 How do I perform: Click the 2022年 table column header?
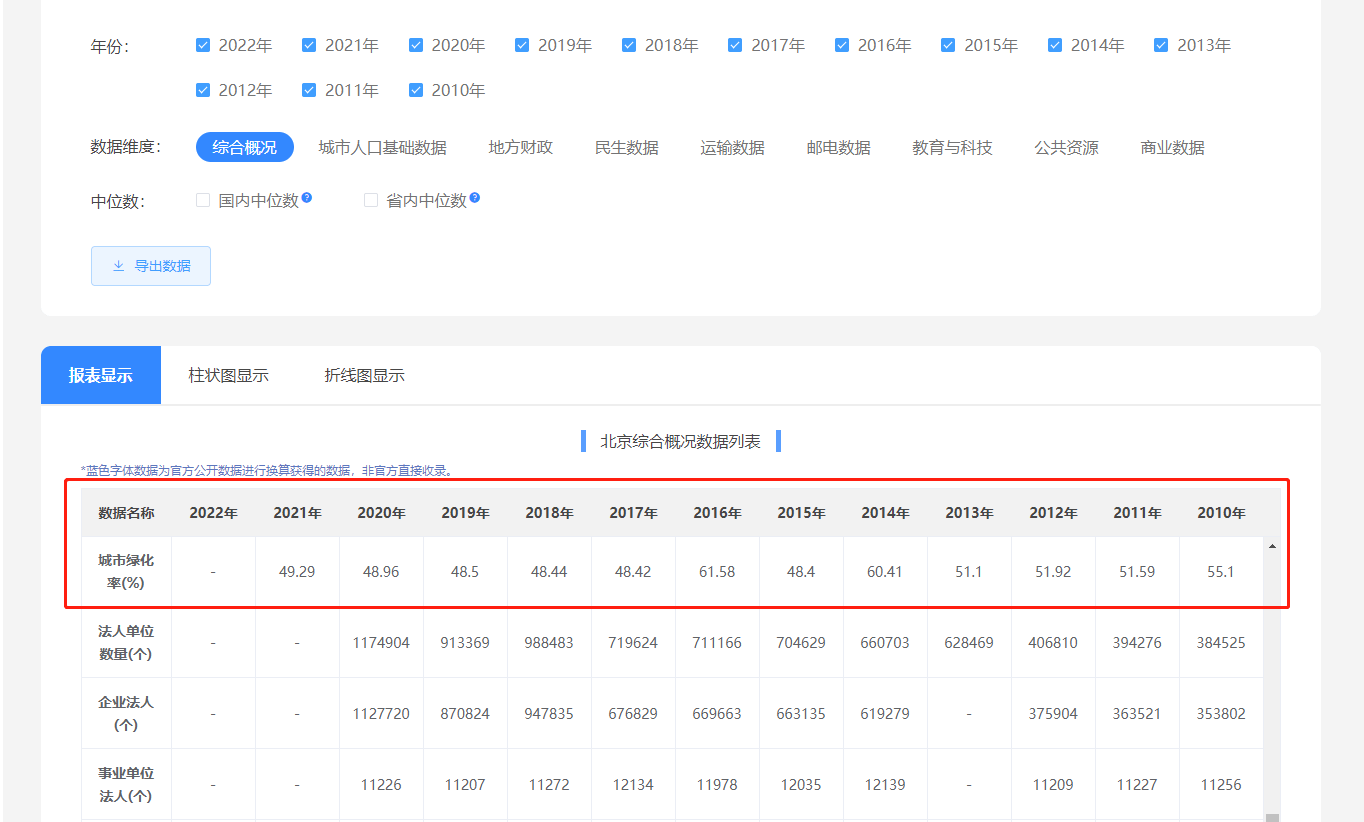tap(214, 513)
